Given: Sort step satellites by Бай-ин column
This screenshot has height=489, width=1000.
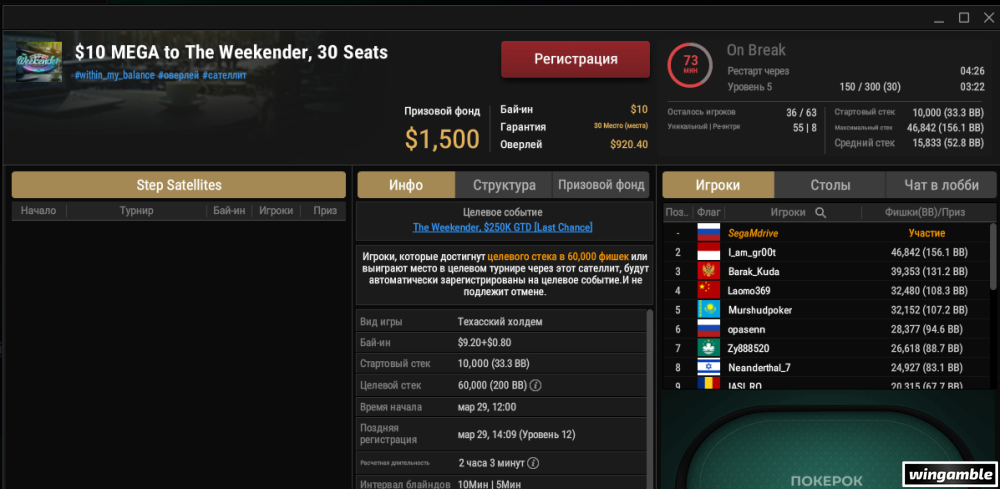Looking at the screenshot, I should (x=229, y=211).
